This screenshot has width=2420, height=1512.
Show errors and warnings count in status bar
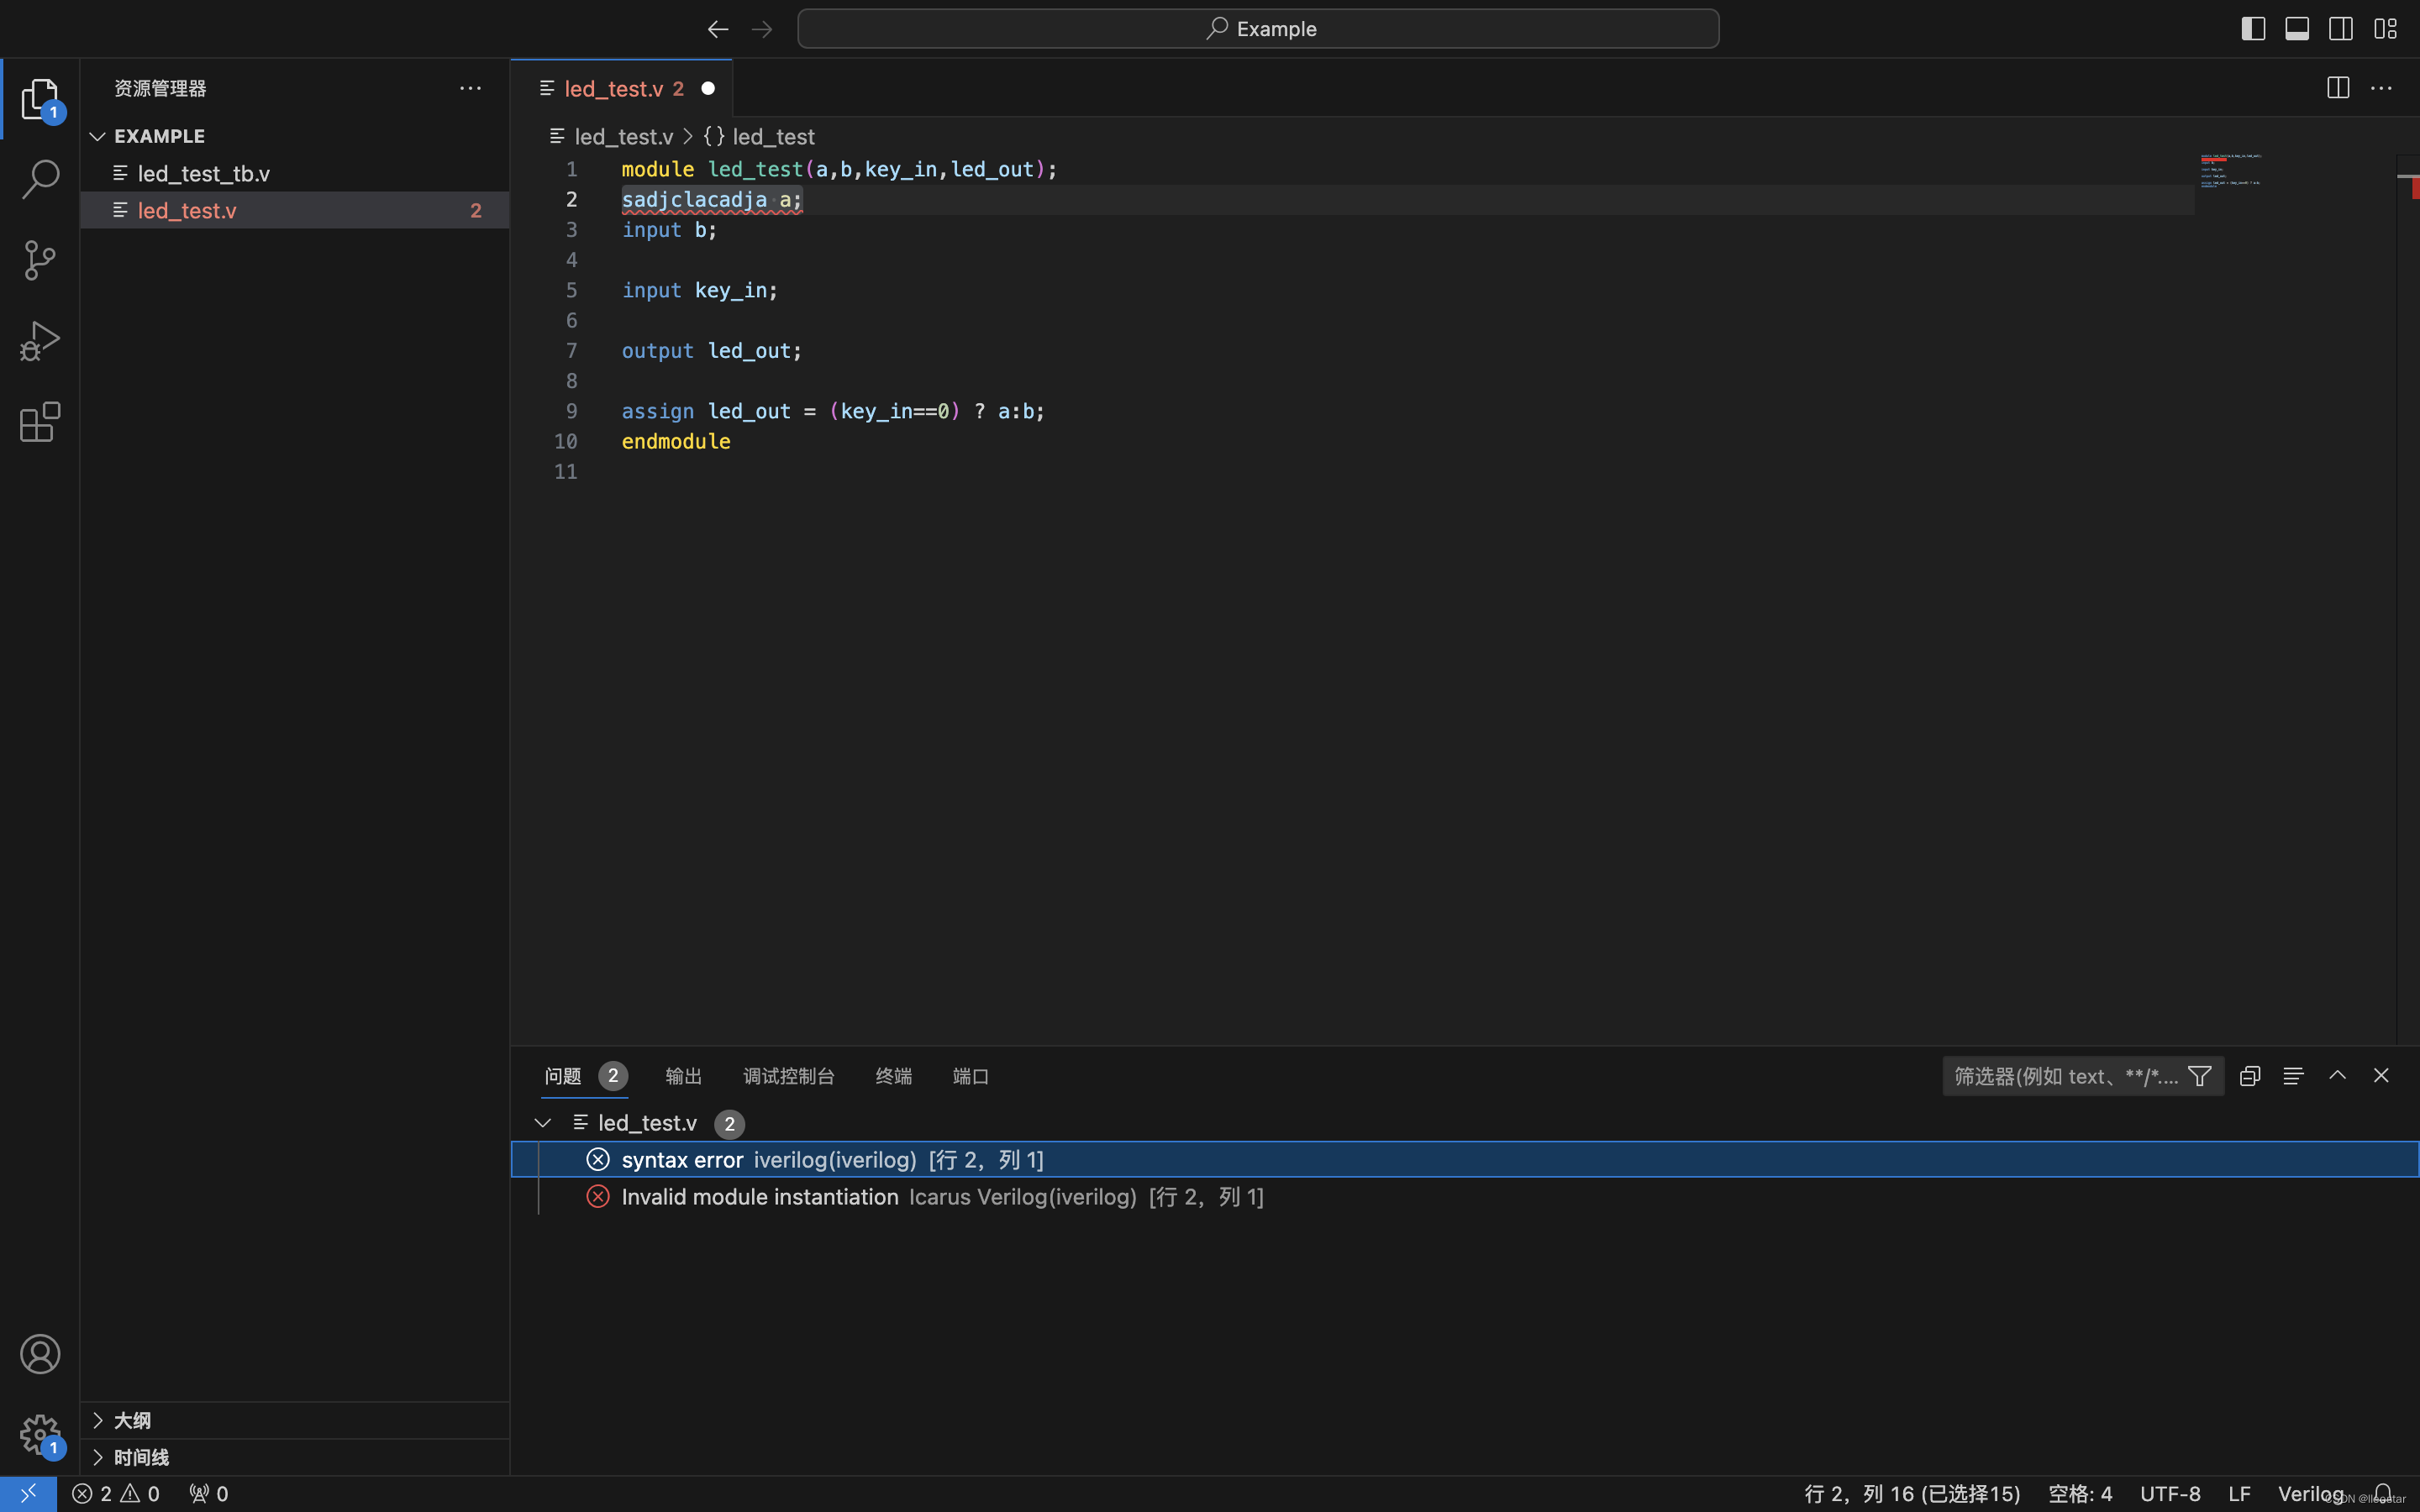(116, 1494)
